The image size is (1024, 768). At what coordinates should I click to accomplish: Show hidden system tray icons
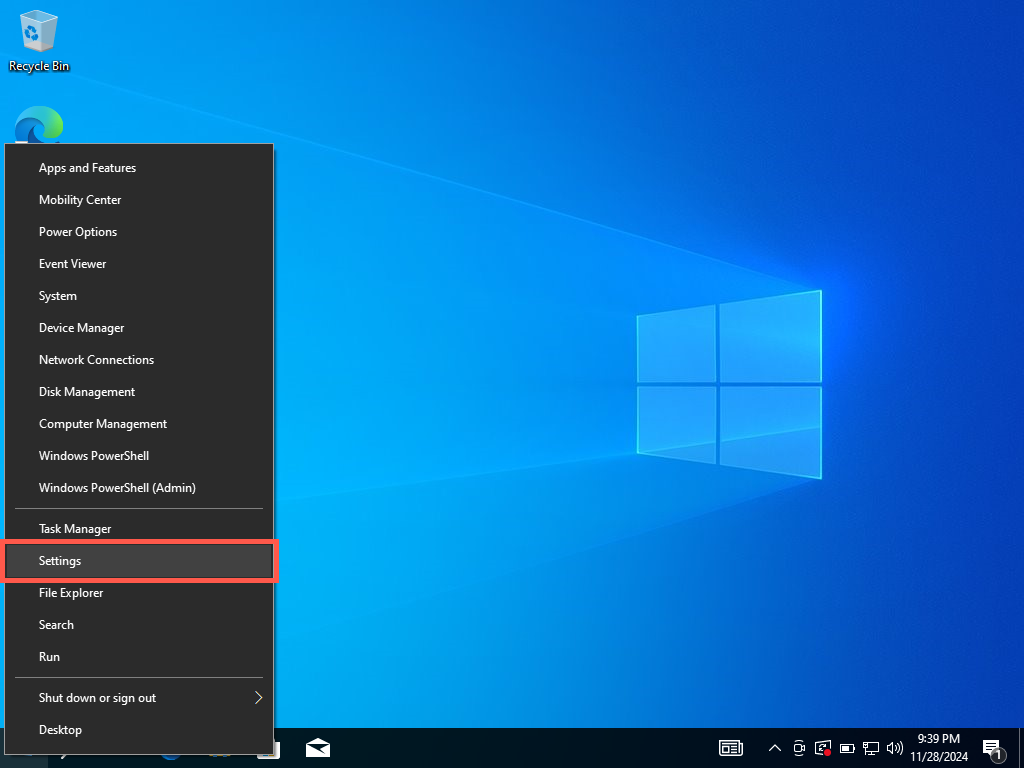coord(774,748)
